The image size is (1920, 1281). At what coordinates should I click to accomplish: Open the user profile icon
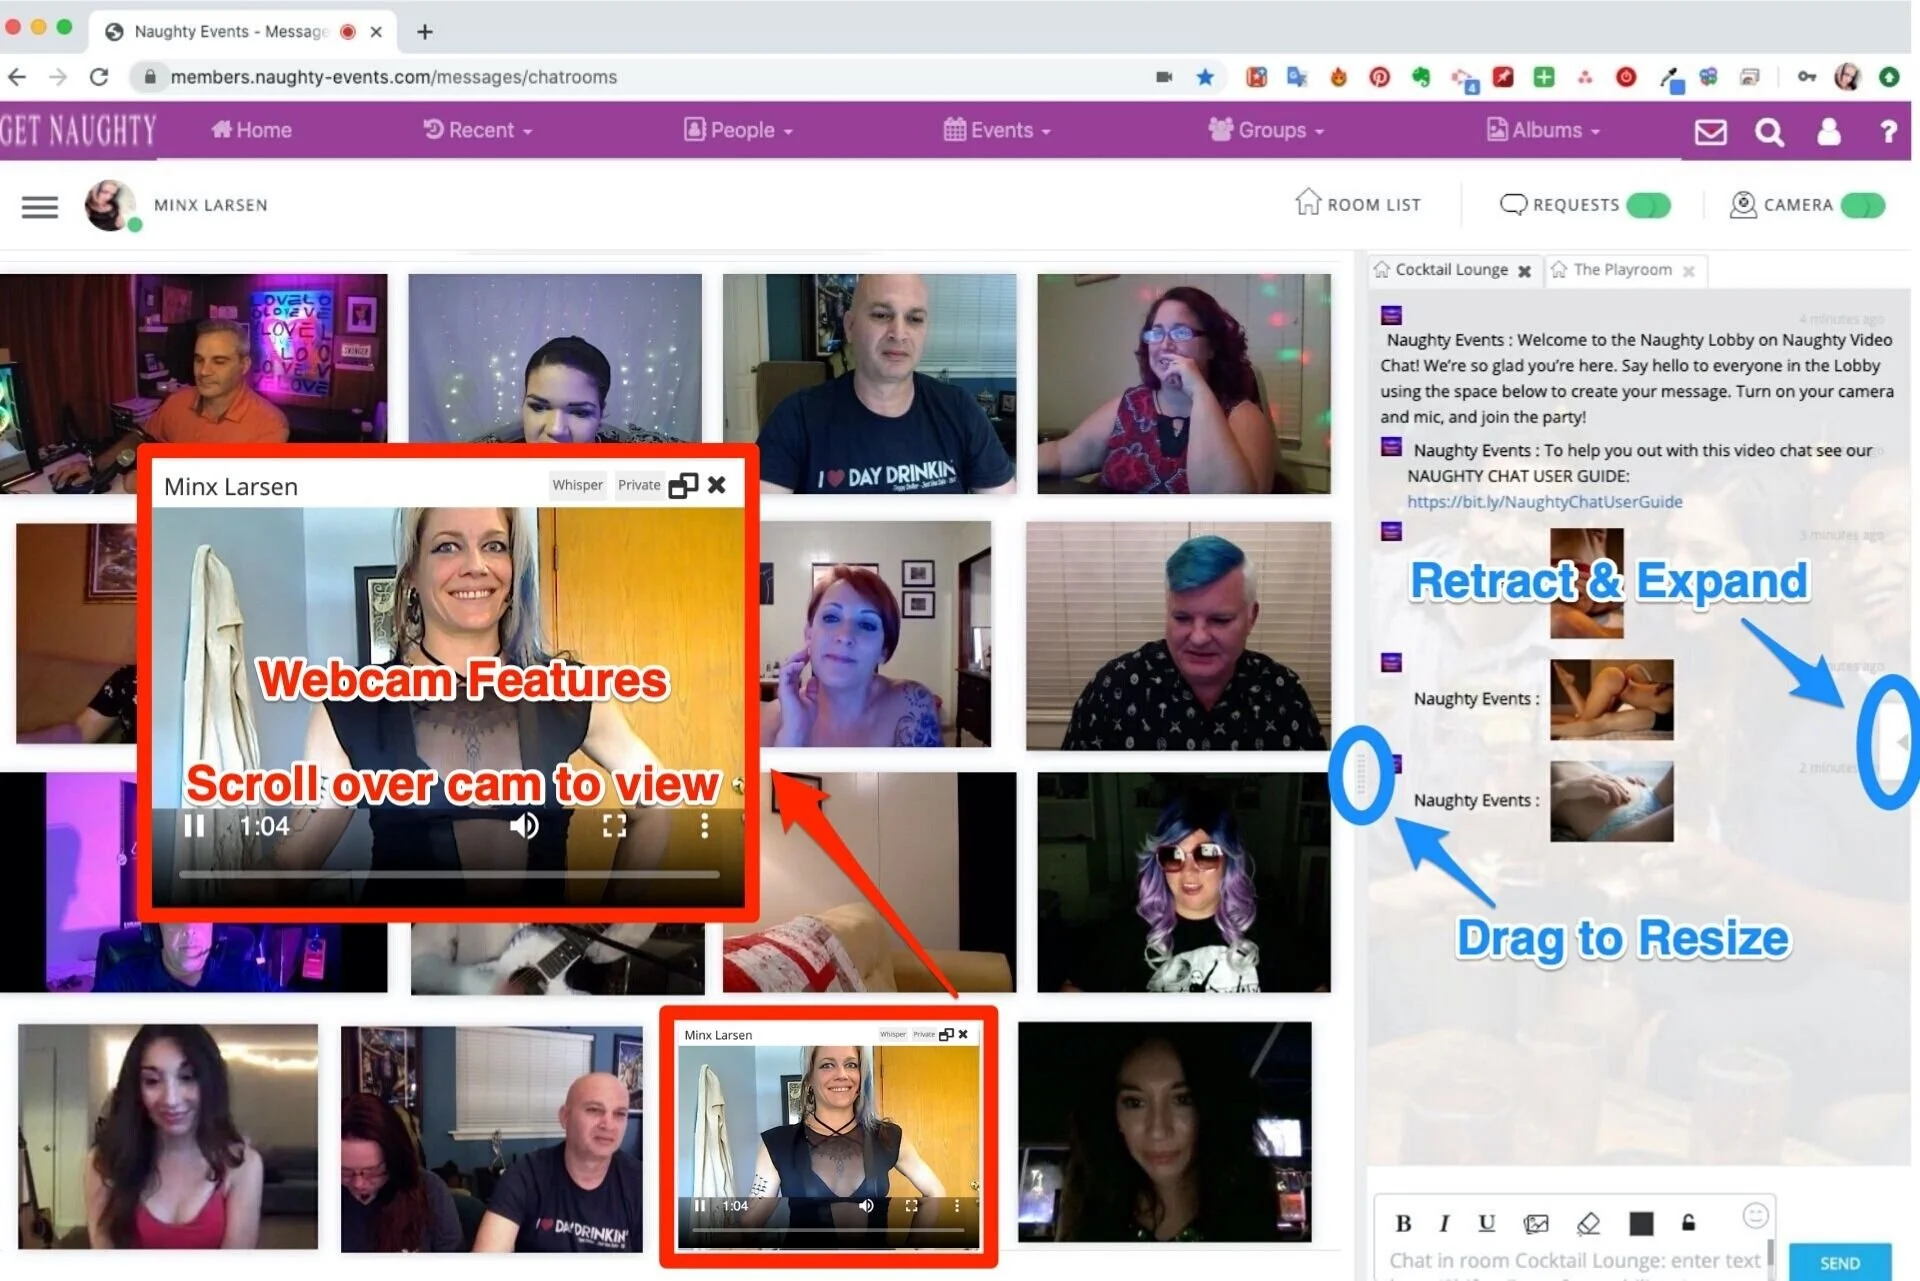point(1828,131)
